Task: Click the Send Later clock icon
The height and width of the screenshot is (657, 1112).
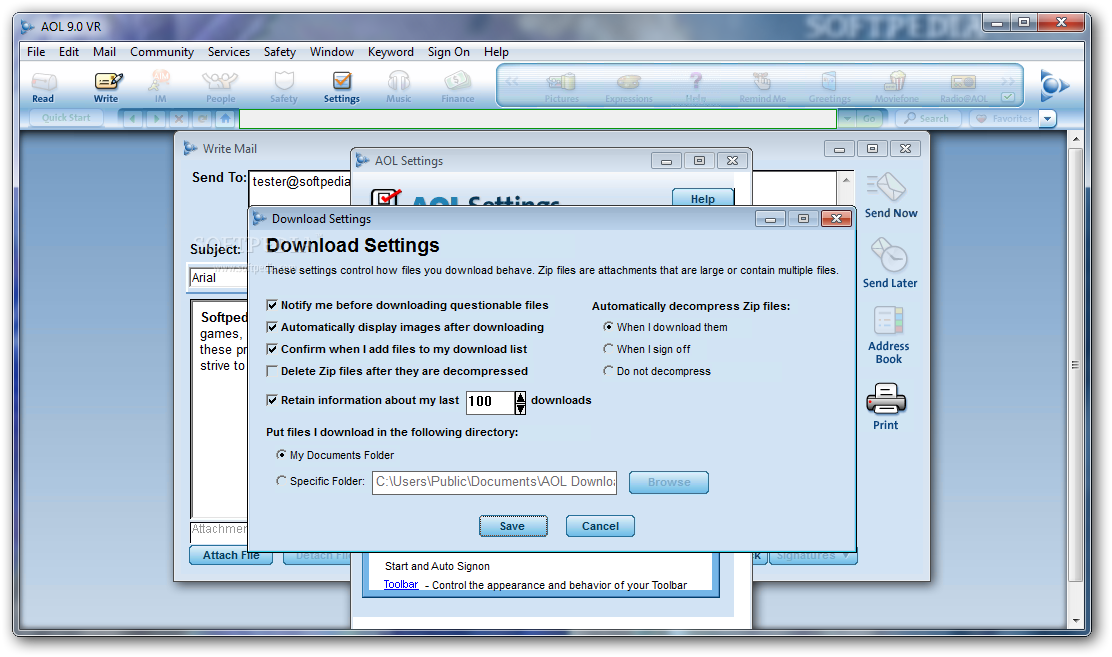Action: (x=890, y=263)
